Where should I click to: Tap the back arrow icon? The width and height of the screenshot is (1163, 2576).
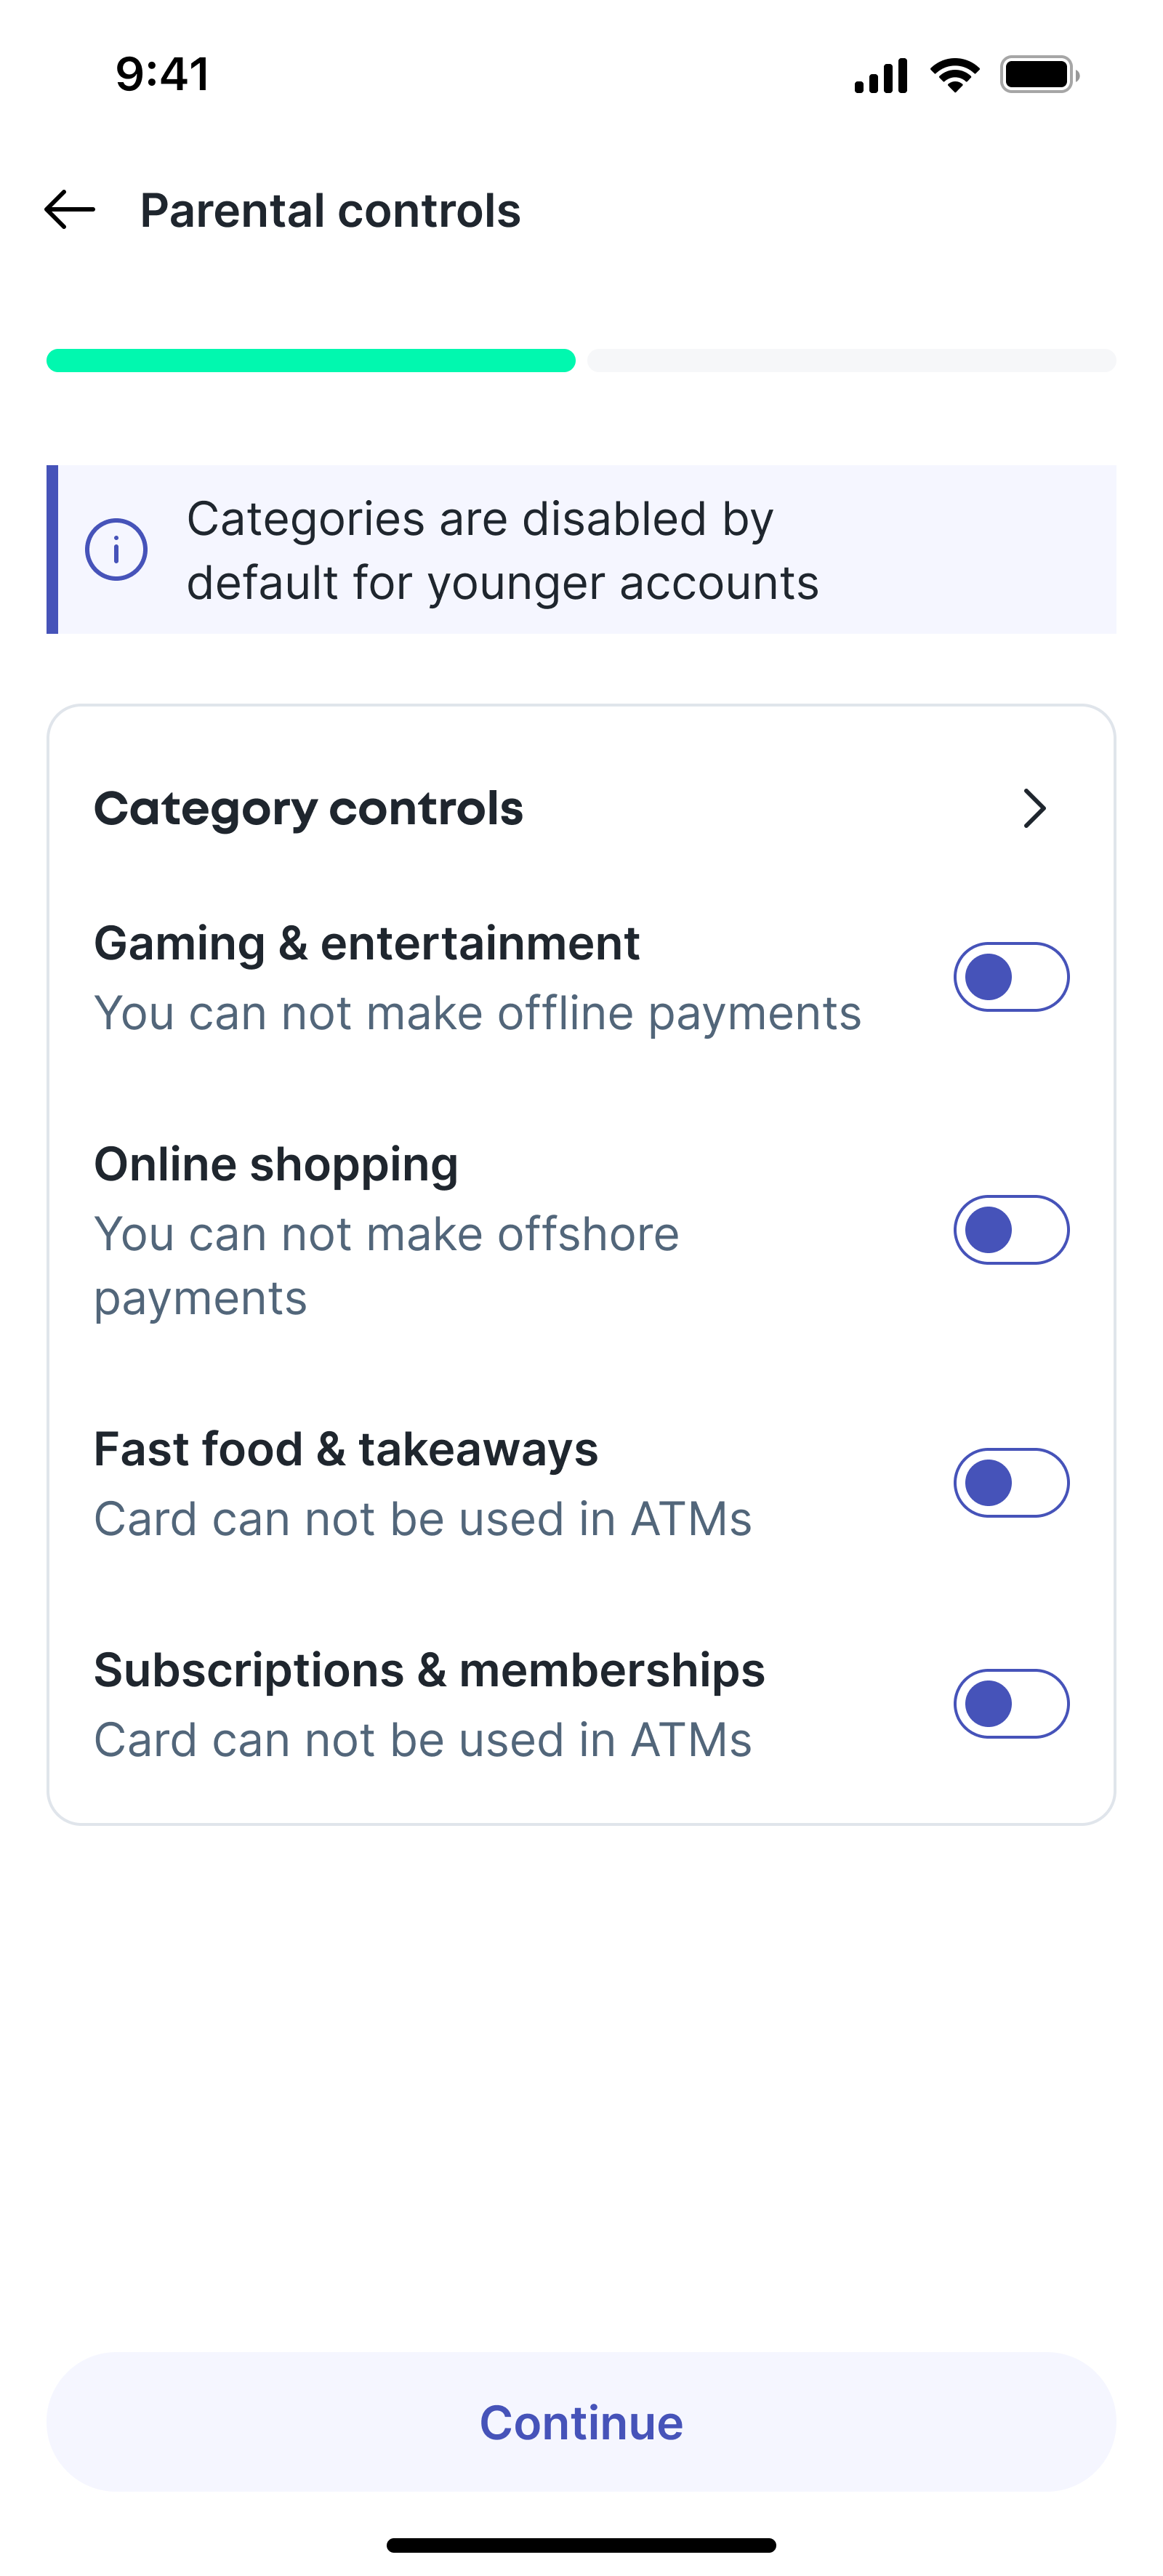(70, 210)
